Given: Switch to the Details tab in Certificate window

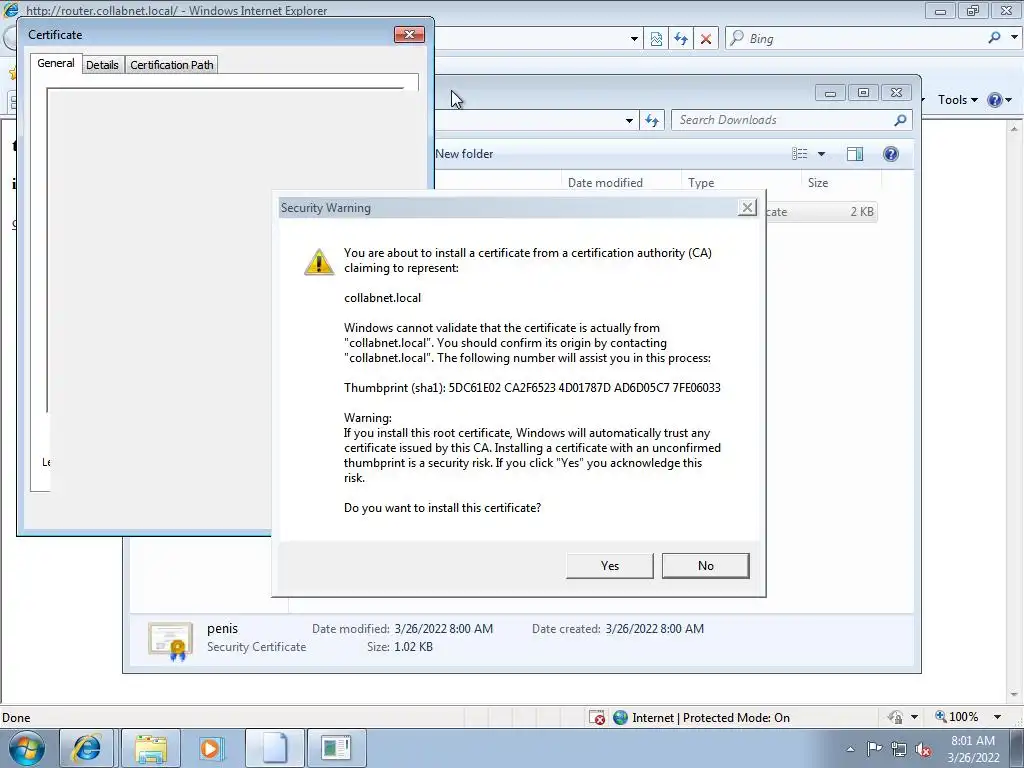Looking at the screenshot, I should click(x=103, y=65).
